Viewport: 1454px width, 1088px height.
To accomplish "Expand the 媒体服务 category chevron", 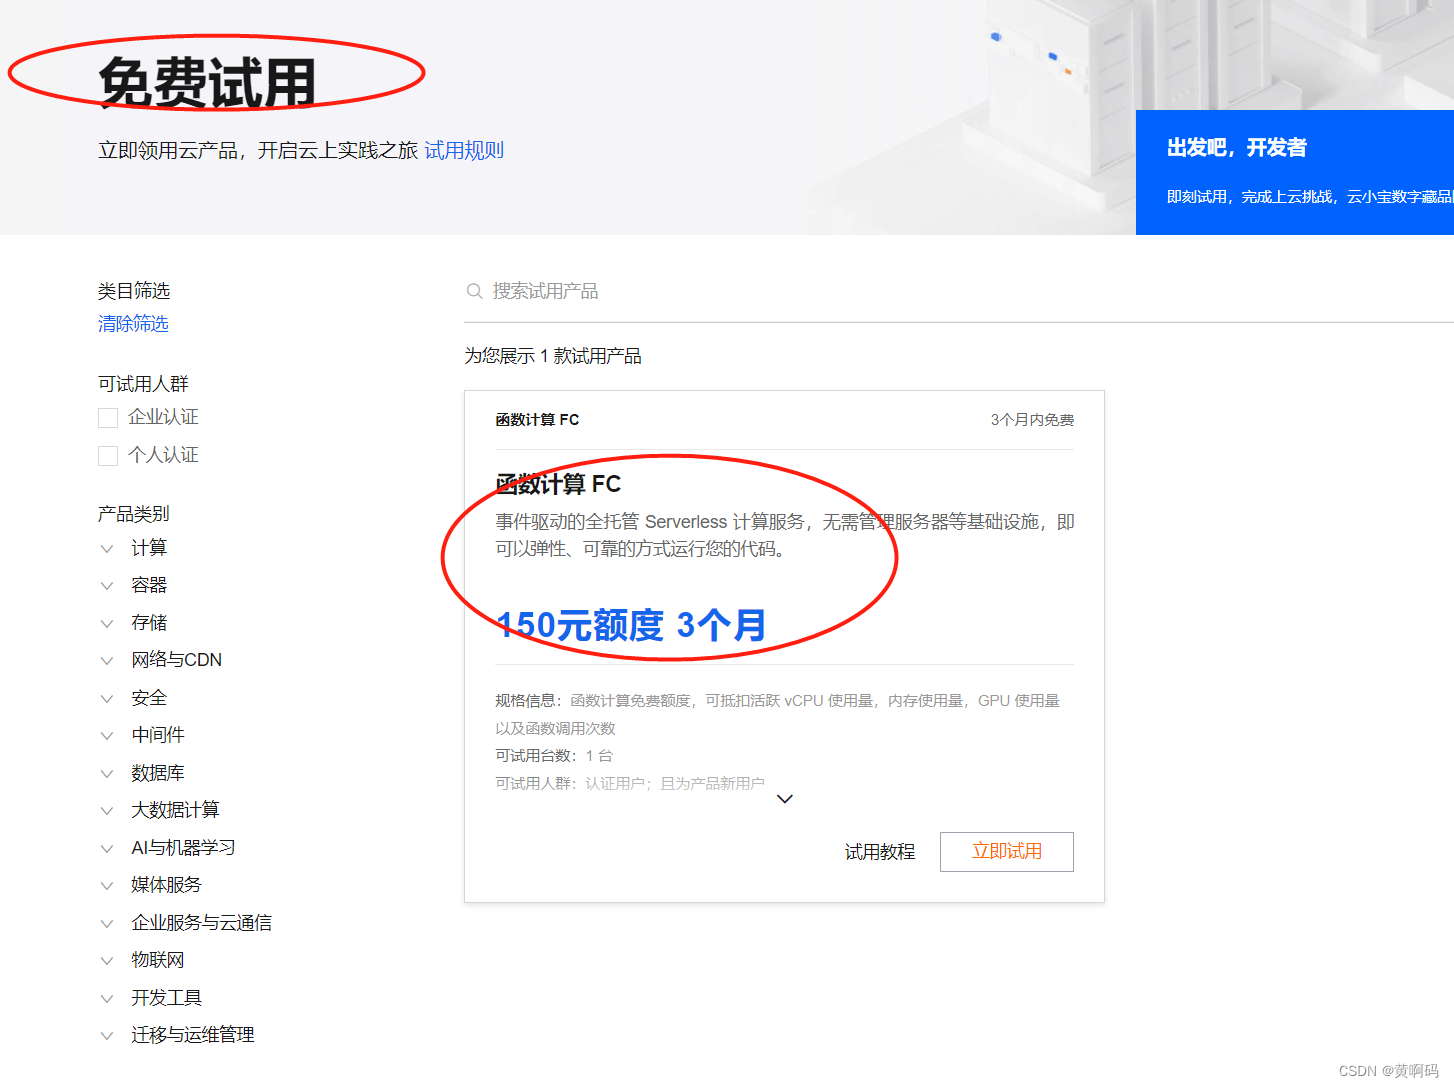I will coord(107,886).
